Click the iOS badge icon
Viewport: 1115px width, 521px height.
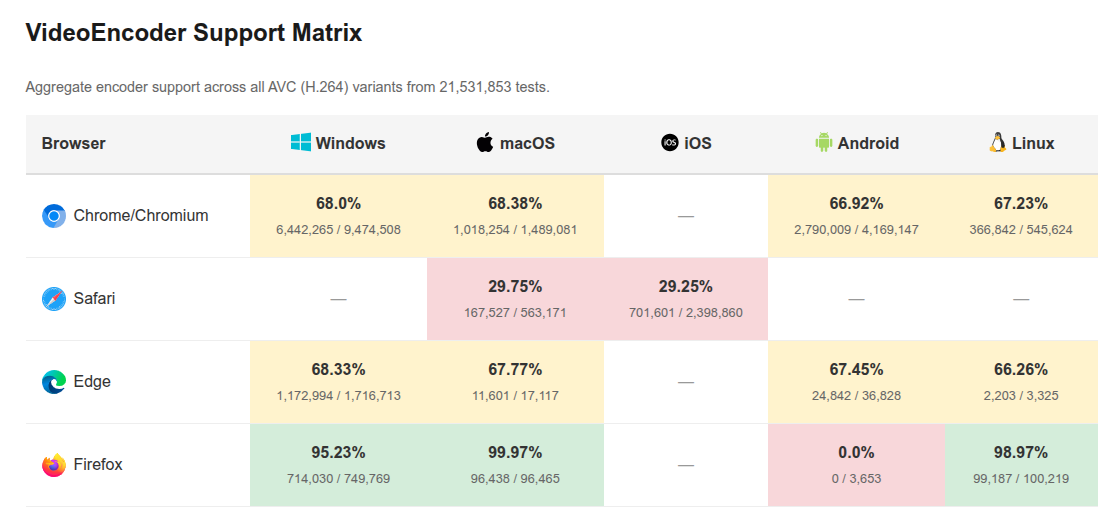coord(670,143)
